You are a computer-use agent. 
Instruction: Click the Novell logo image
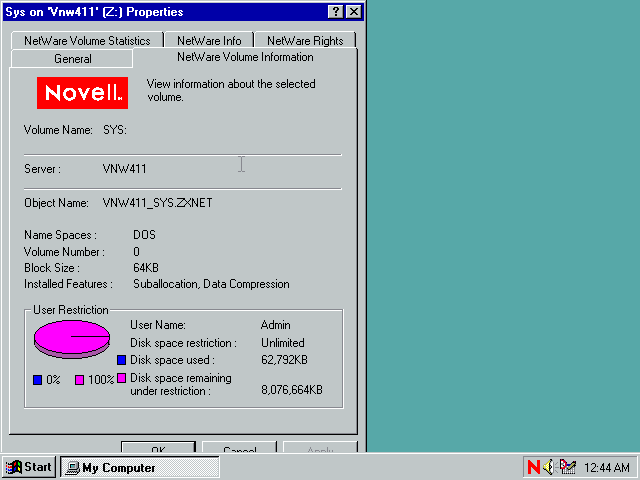tap(82, 93)
